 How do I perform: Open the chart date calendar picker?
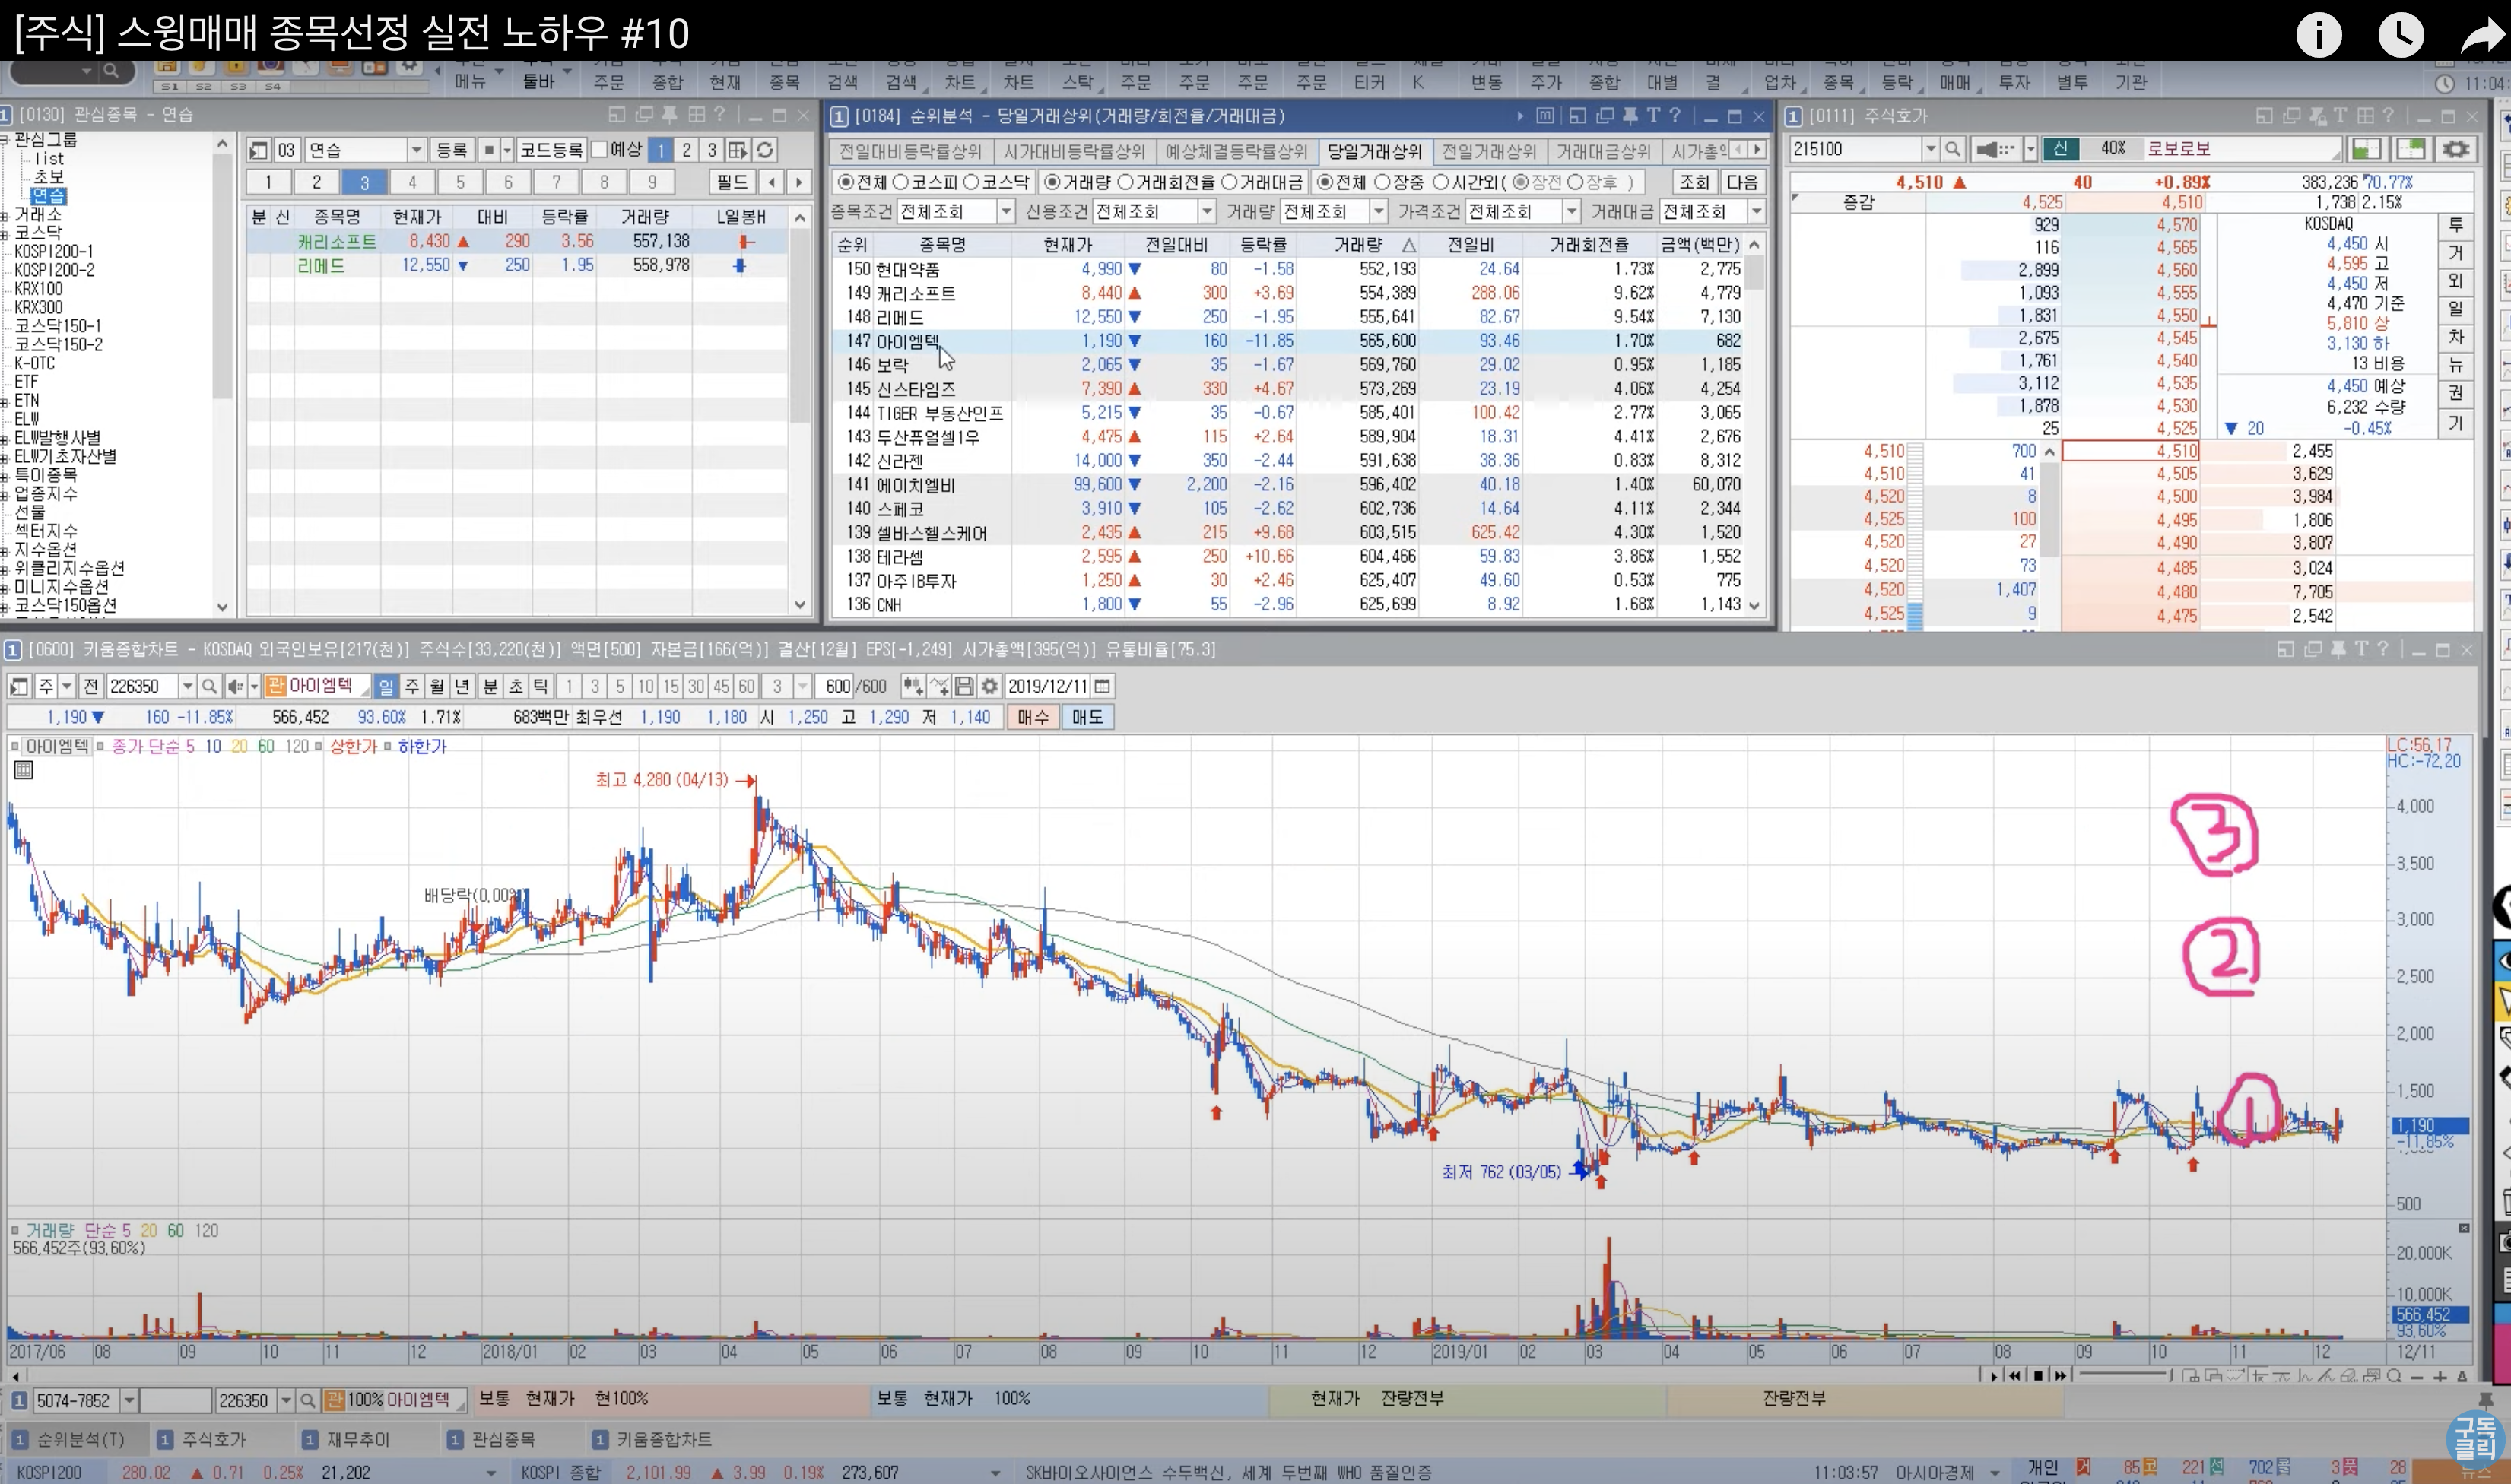pos(1102,686)
